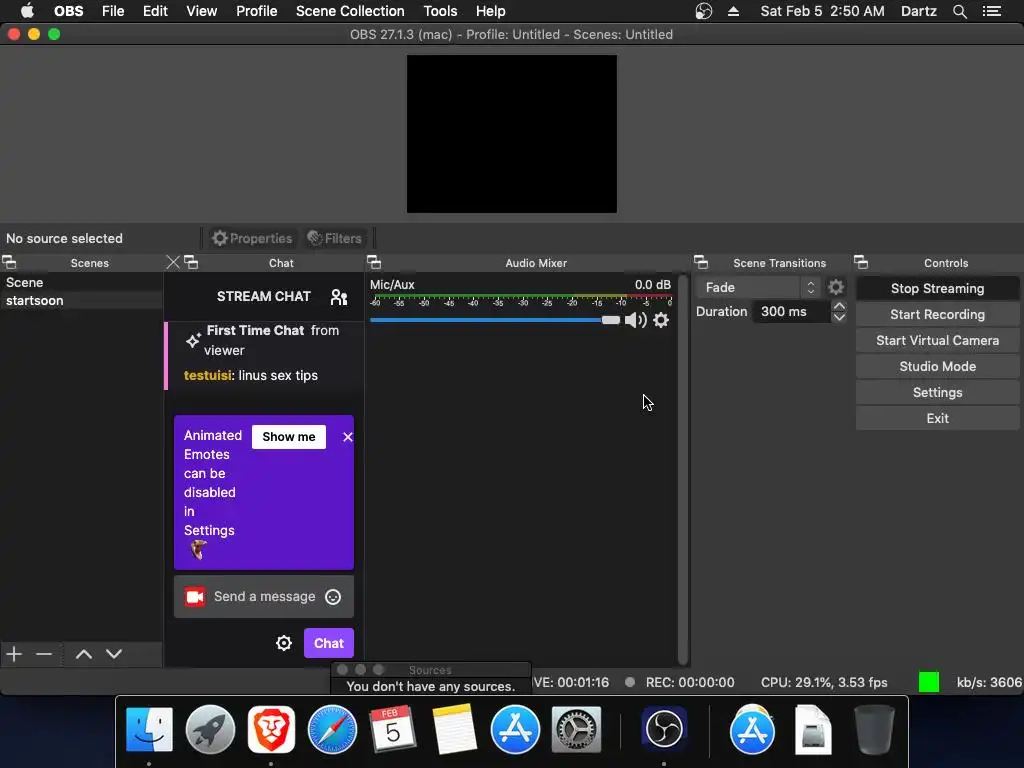The image size is (1024, 768).
Task: Enable Studio Mode
Action: pyautogui.click(x=937, y=367)
